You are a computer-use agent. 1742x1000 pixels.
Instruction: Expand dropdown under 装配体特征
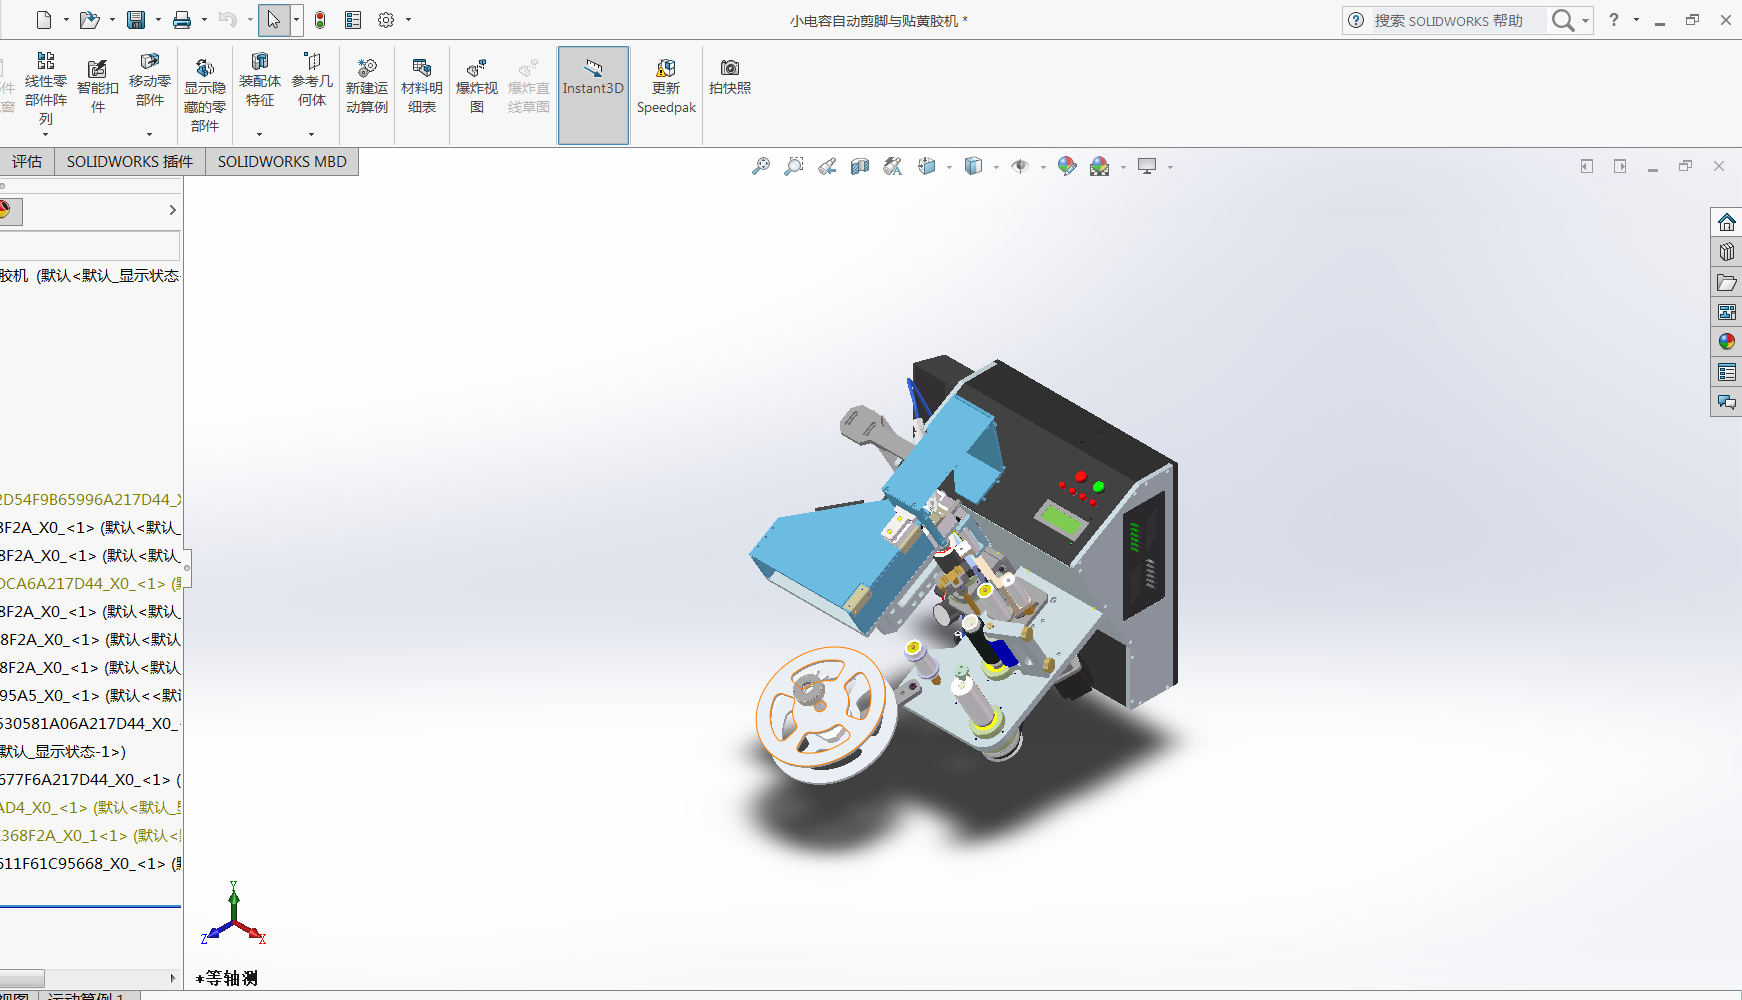[x=260, y=134]
